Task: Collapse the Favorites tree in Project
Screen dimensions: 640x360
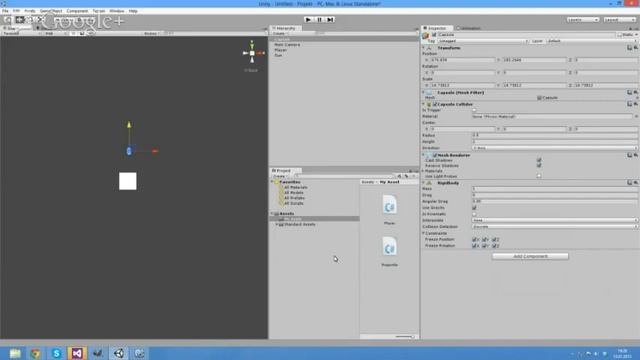Action: click(273, 182)
